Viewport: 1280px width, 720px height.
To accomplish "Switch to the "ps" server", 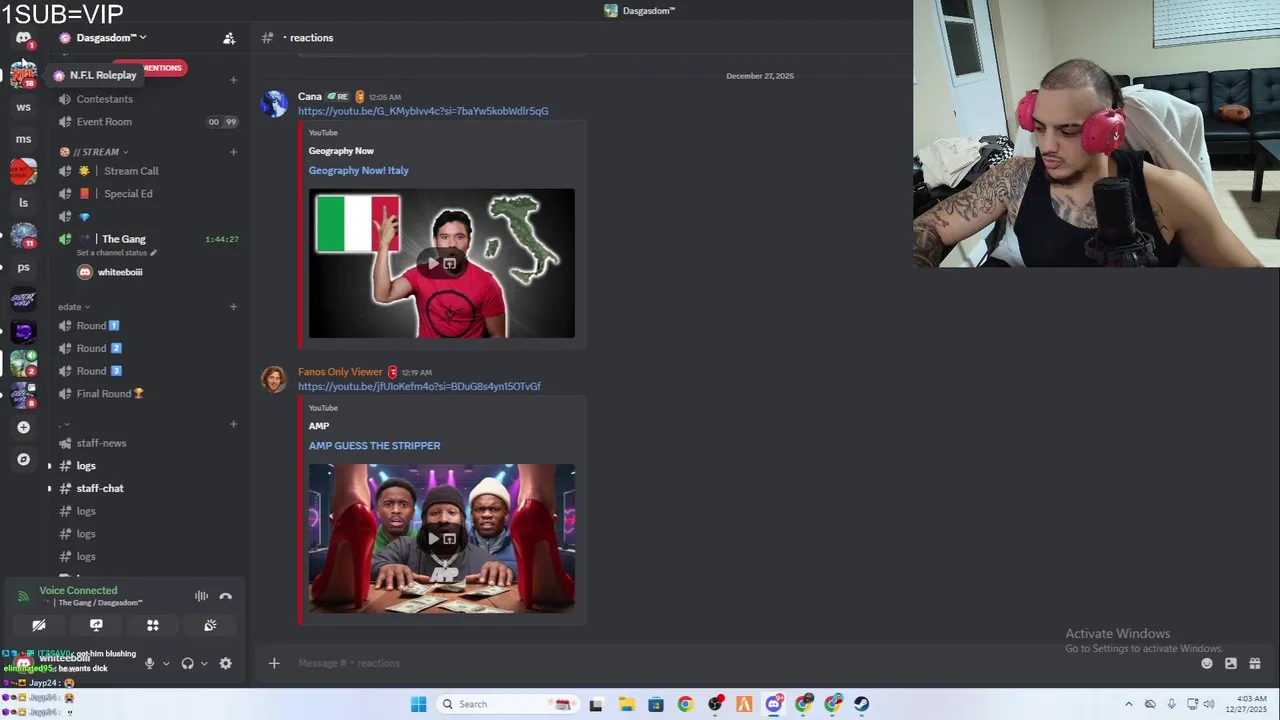I will [x=23, y=267].
